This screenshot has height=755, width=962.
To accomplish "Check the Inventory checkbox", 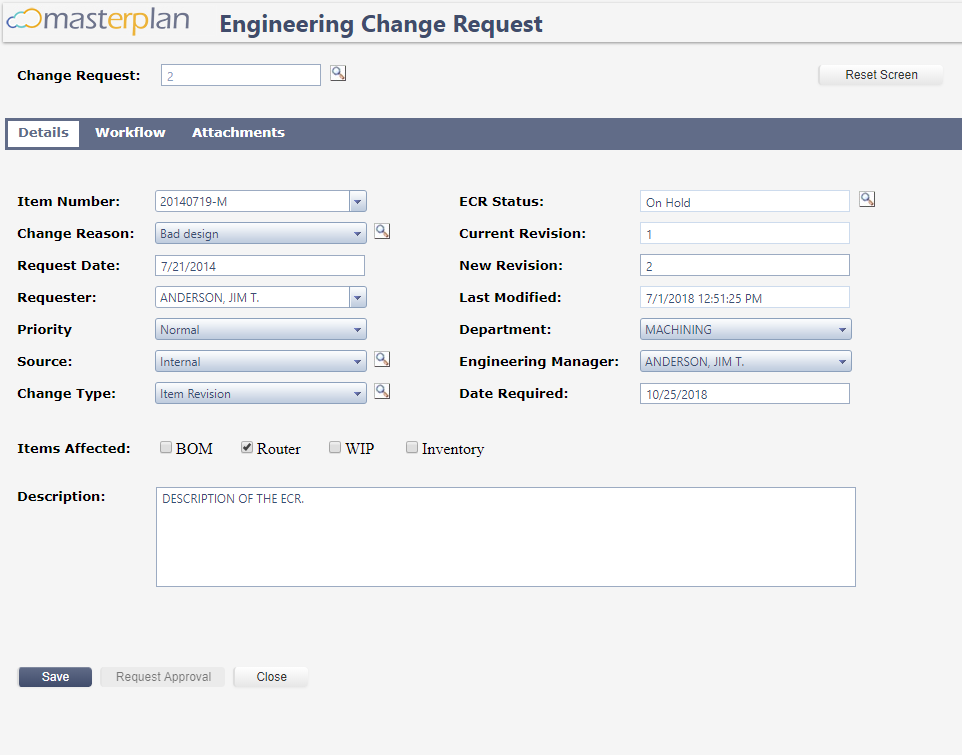I will coord(412,447).
